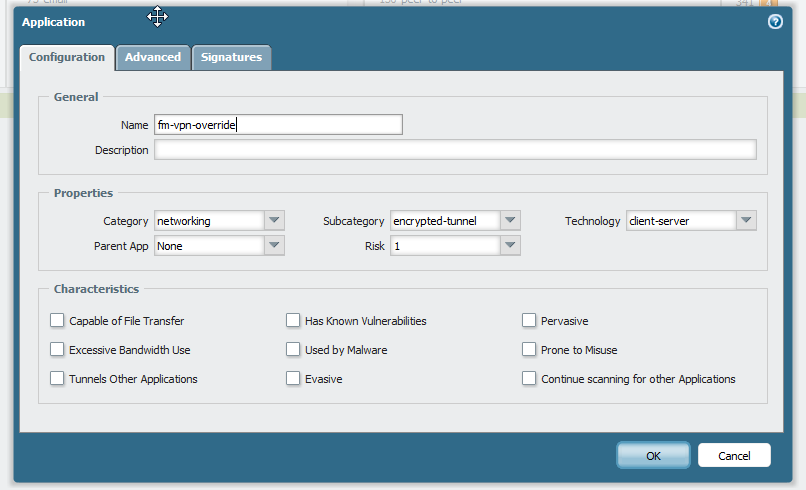The width and height of the screenshot is (806, 490).
Task: Check Excessive Bandwidth Use
Action: (57, 350)
